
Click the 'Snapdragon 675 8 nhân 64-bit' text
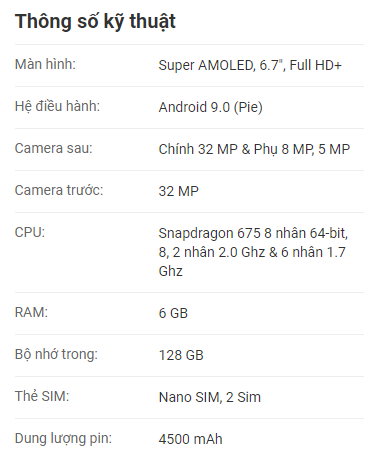point(253,233)
